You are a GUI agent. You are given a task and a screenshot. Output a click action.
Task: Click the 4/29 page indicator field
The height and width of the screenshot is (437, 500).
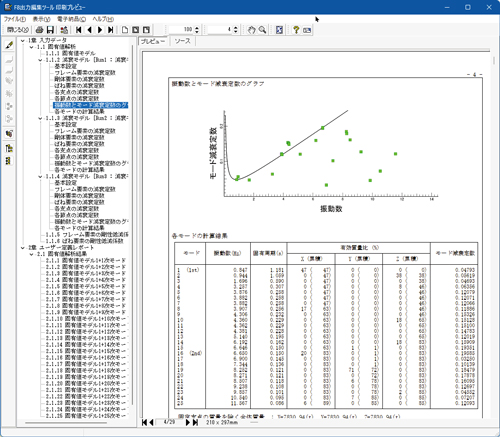(169, 422)
